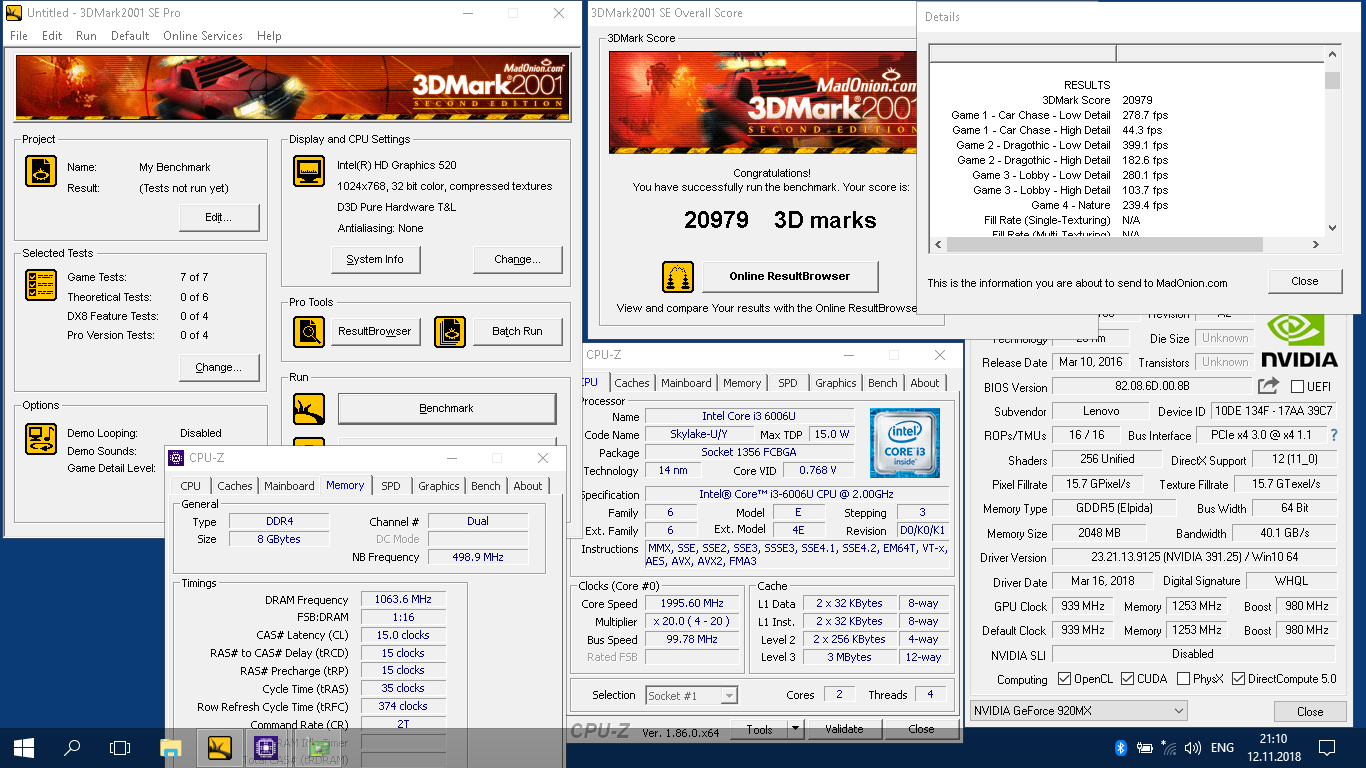
Task: Open the Default menu in 3DMark
Action: pos(130,35)
